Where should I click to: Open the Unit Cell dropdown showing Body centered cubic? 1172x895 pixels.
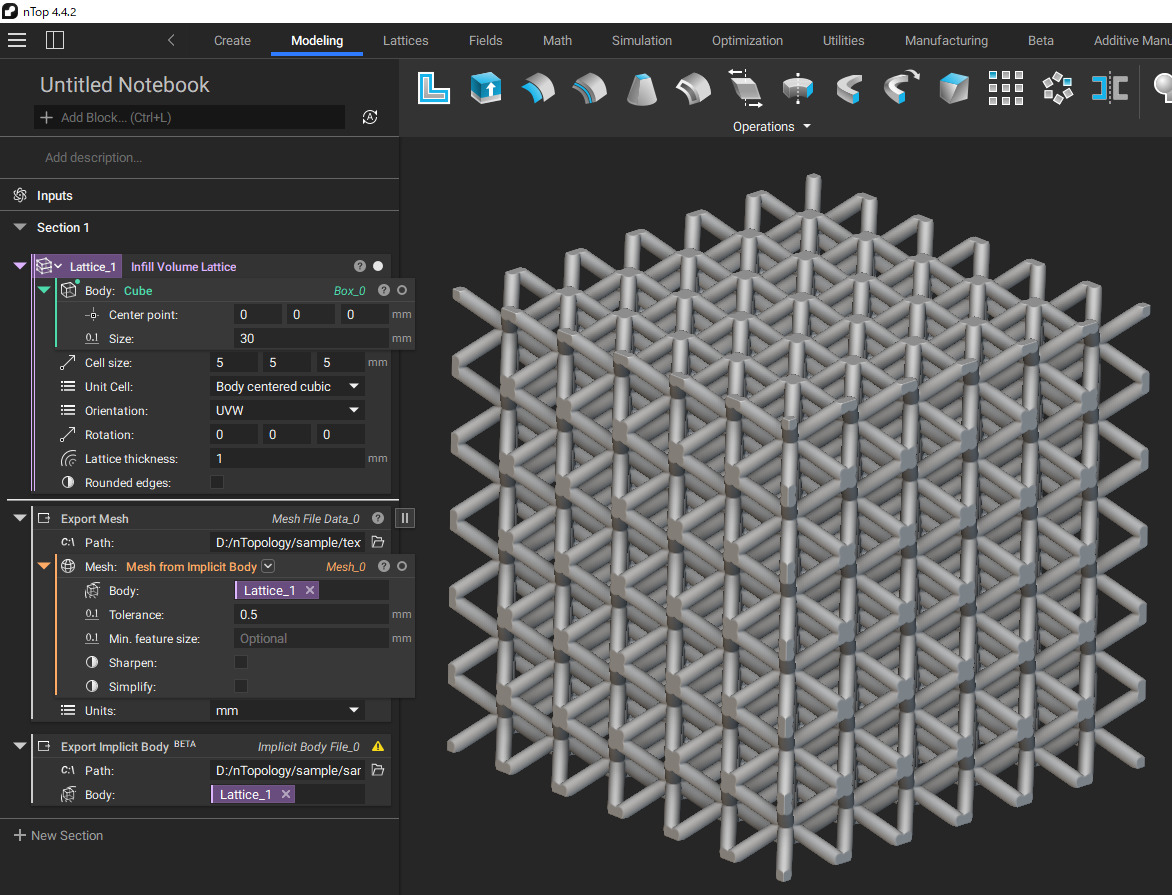click(x=287, y=386)
